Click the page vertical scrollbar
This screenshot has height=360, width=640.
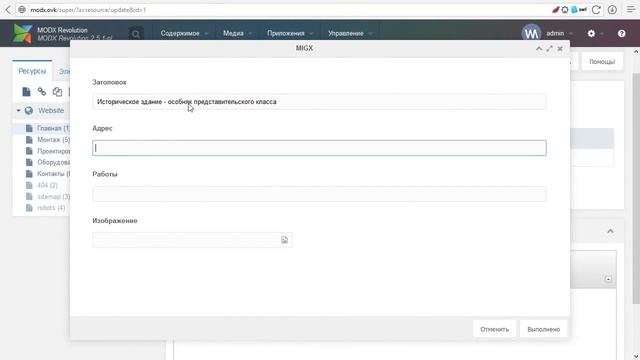click(x=636, y=188)
